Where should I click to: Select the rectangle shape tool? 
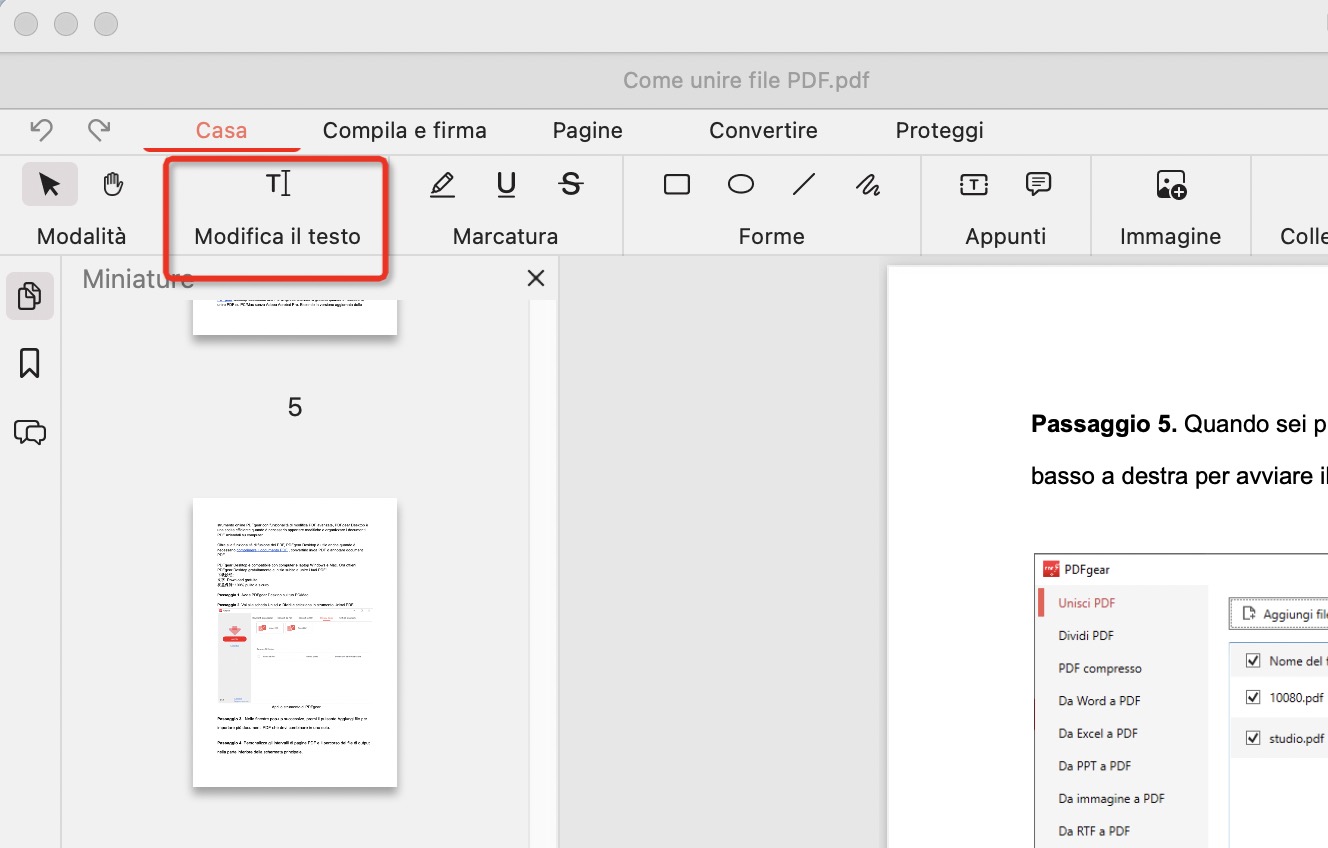677,185
